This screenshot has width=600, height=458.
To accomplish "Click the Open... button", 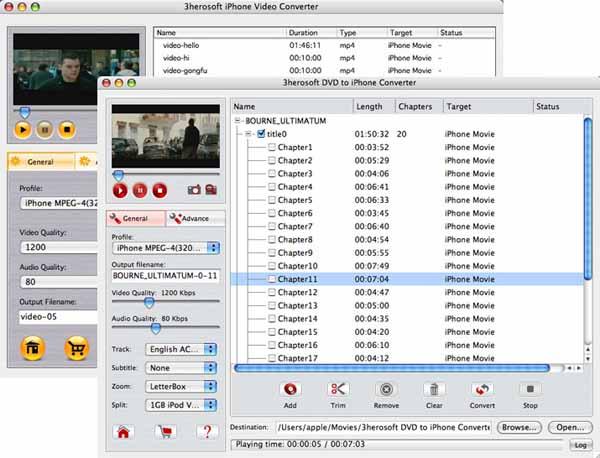I will [570, 427].
